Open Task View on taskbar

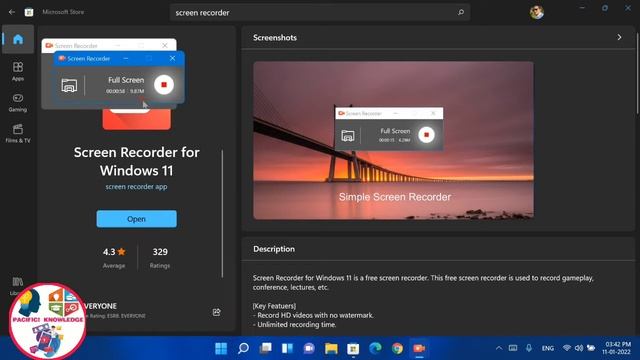(265, 348)
